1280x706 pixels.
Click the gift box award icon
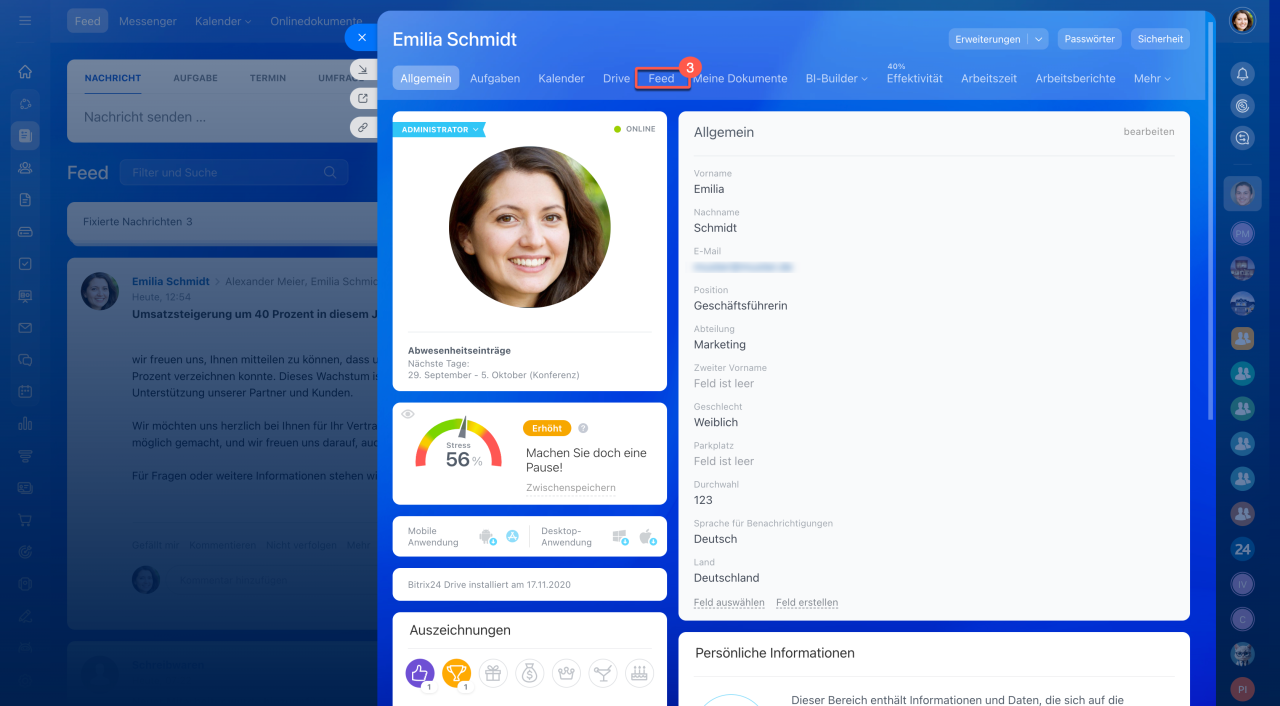(493, 673)
